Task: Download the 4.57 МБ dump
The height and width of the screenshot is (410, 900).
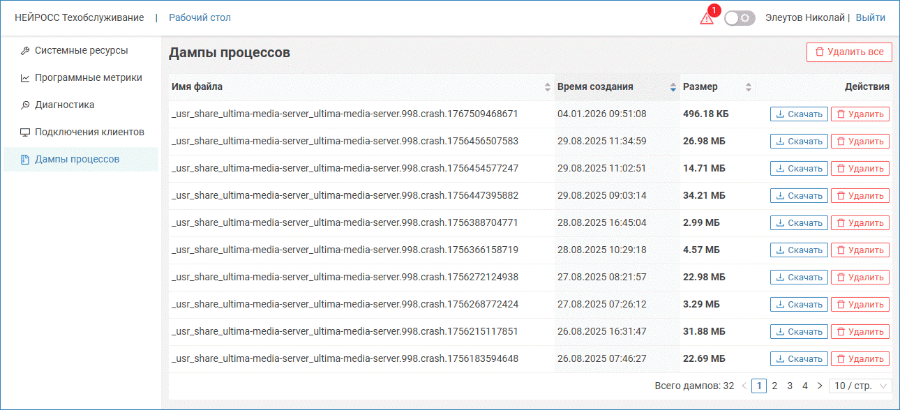Action: pos(799,250)
